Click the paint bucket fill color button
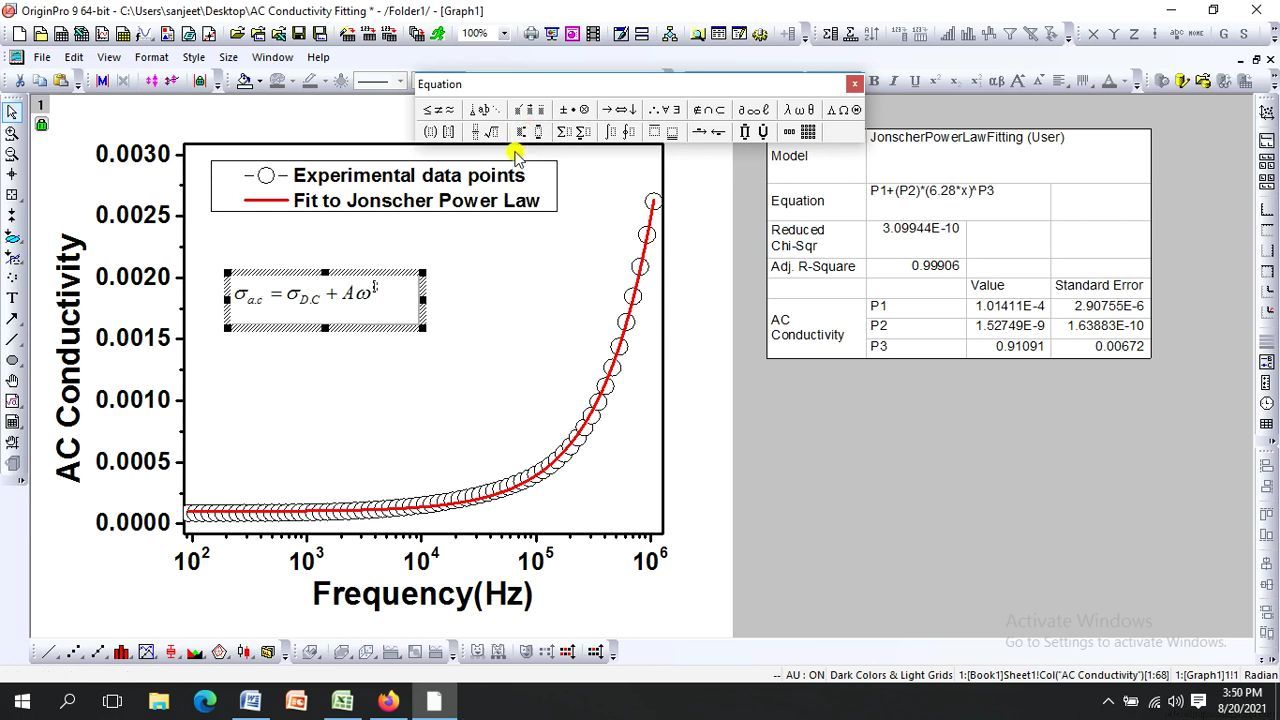The image size is (1280, 720). coord(245,81)
